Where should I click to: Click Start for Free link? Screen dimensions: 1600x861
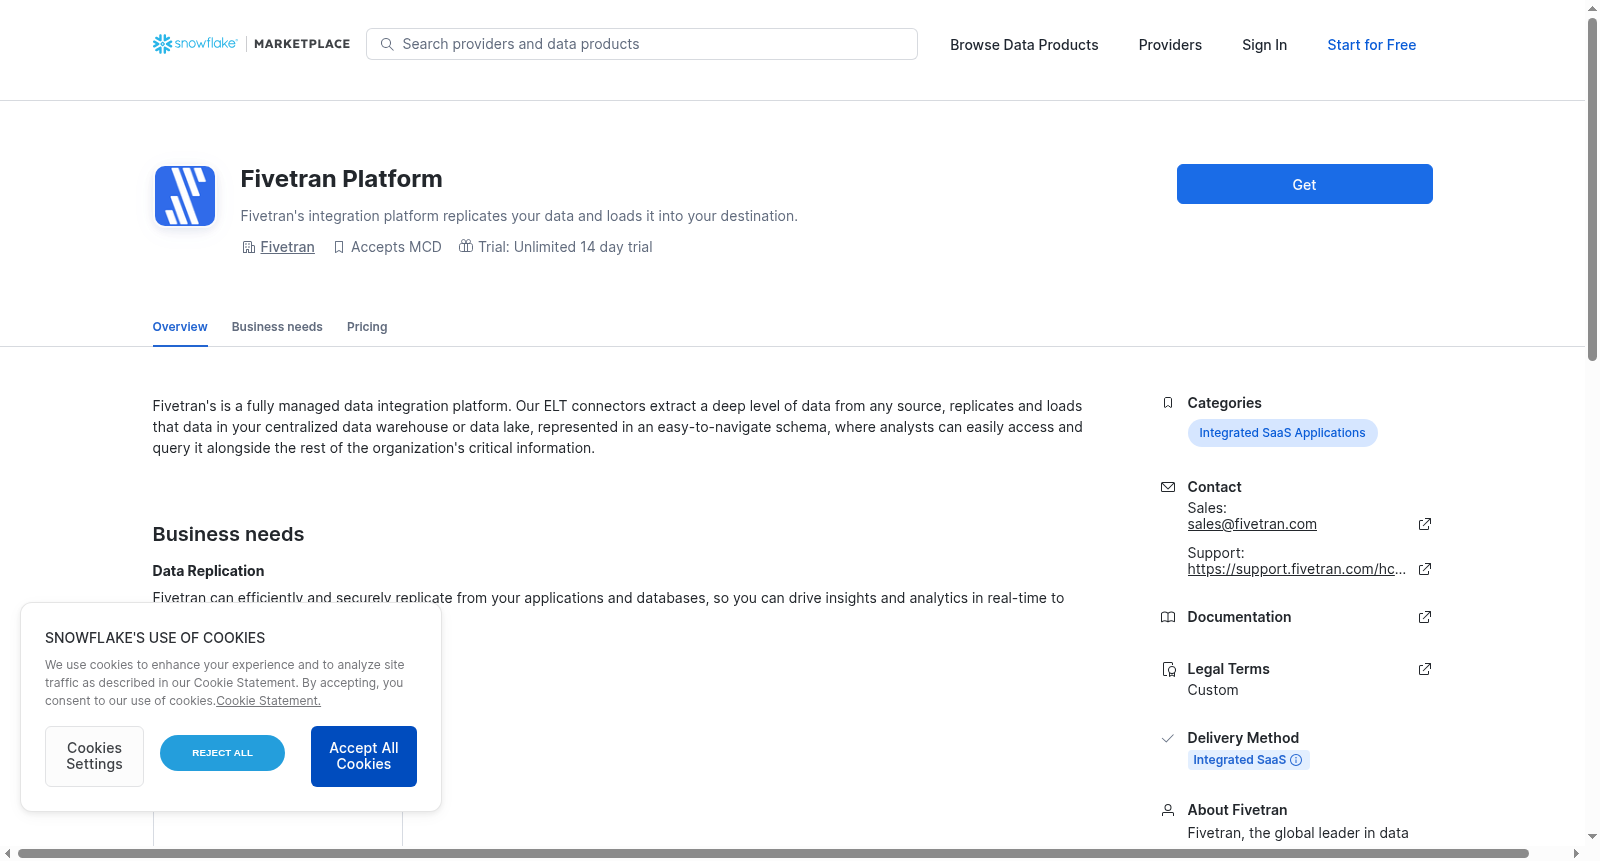[1372, 45]
